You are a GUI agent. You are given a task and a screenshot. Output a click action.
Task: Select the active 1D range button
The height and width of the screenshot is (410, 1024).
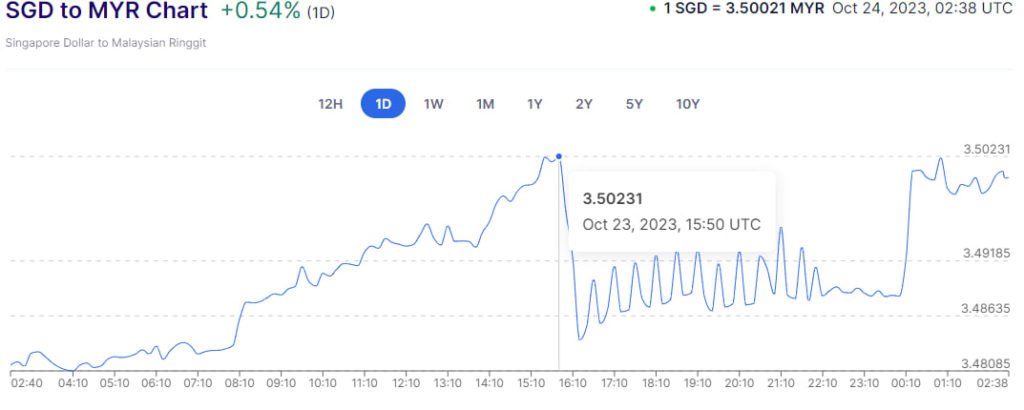tap(383, 104)
